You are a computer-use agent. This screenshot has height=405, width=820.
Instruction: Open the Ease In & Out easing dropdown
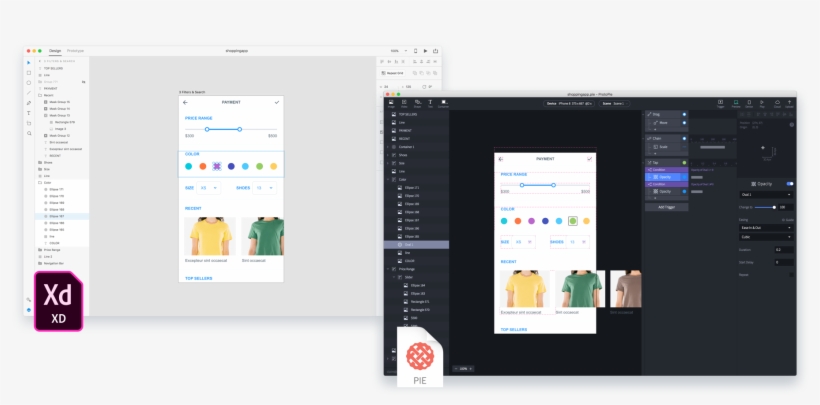(766, 228)
